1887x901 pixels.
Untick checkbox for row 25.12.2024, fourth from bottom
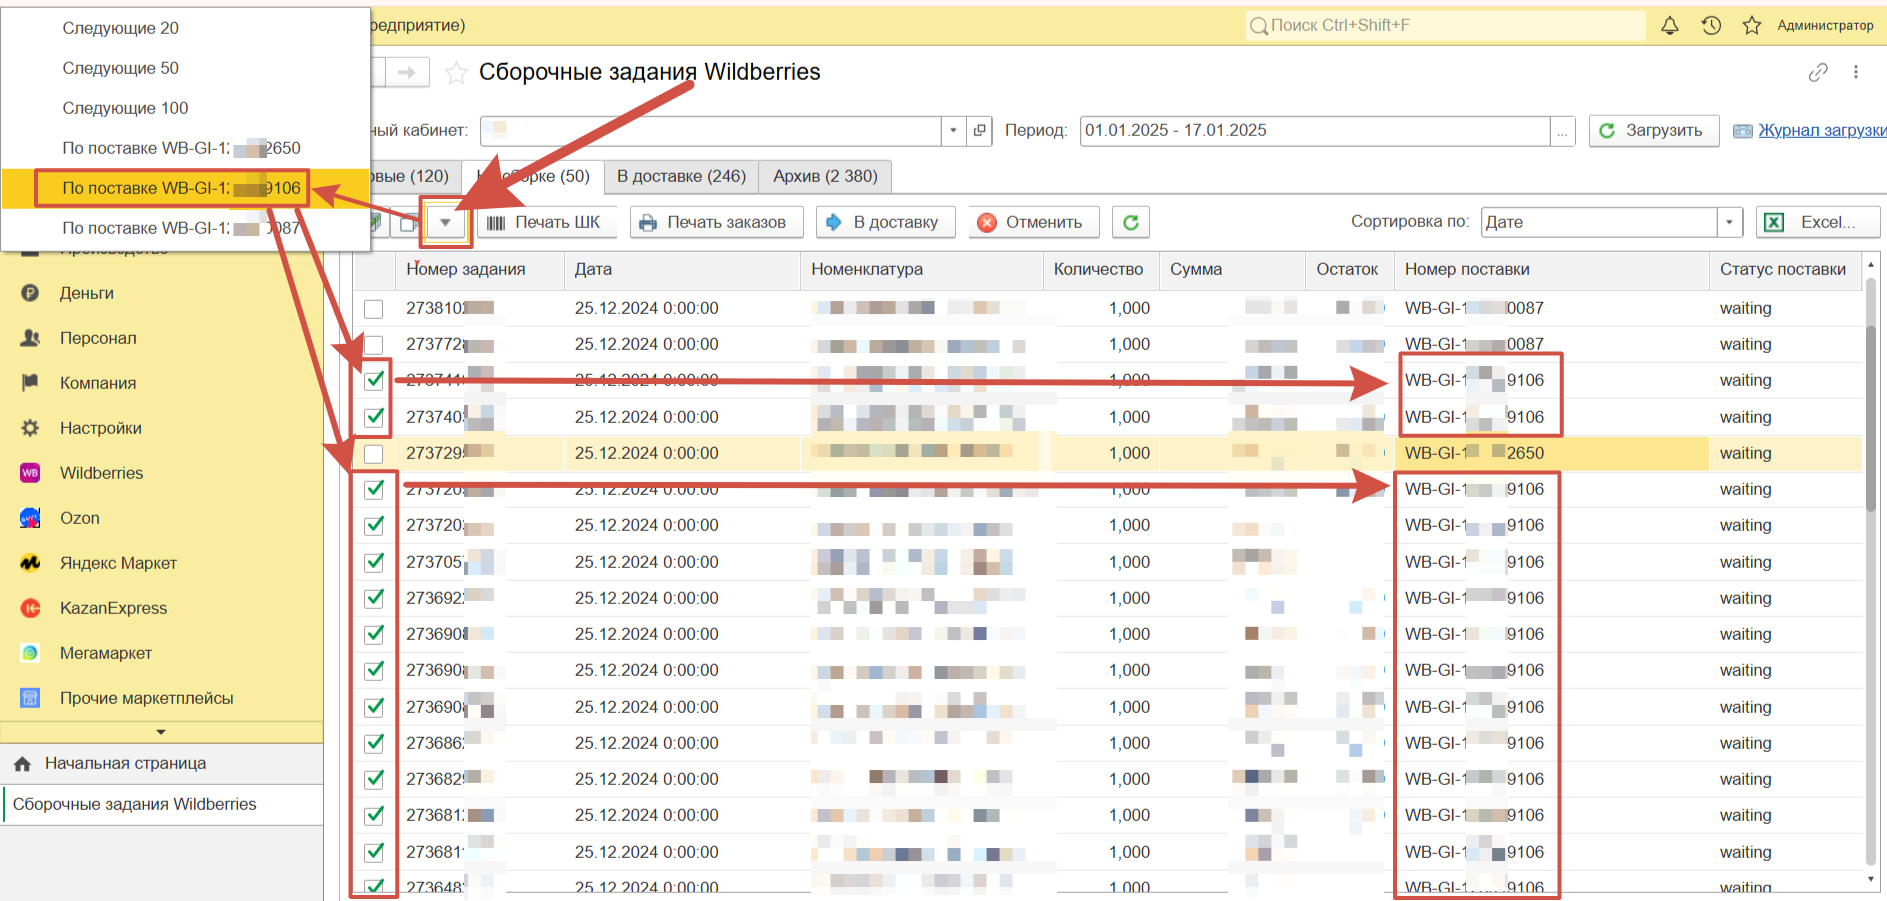coord(374,779)
